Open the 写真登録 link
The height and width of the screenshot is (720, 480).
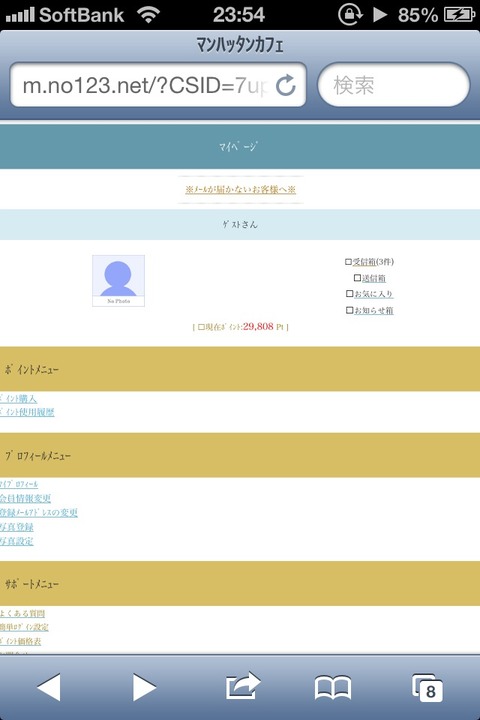[17, 527]
